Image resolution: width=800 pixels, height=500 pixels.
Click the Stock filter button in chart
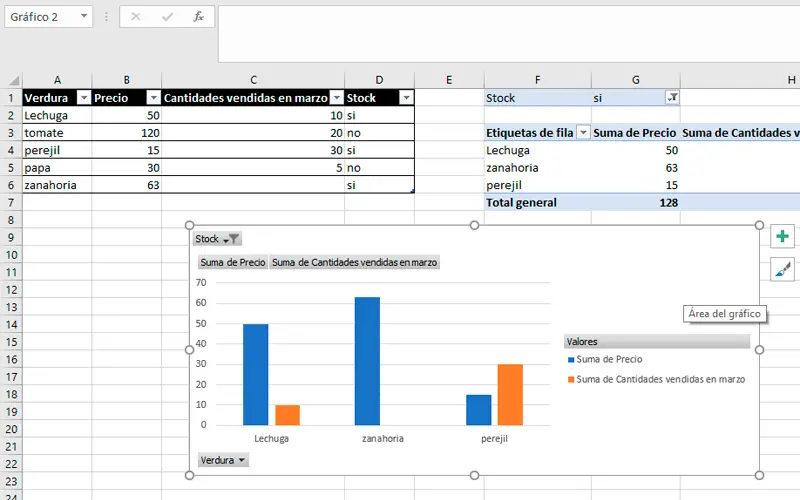click(x=217, y=239)
